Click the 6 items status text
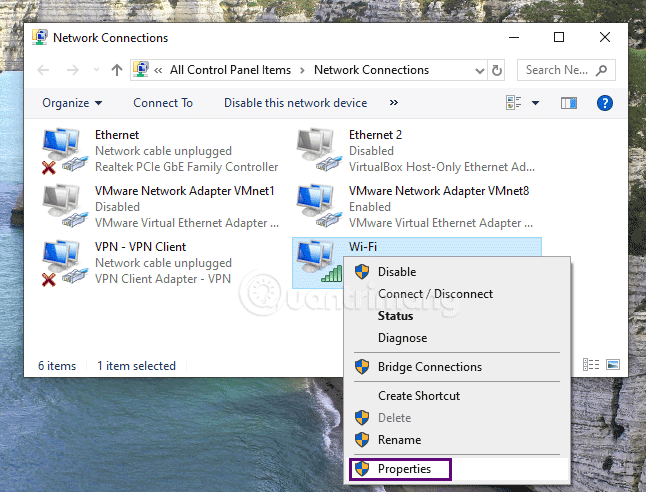The image size is (646, 492). tap(57, 366)
